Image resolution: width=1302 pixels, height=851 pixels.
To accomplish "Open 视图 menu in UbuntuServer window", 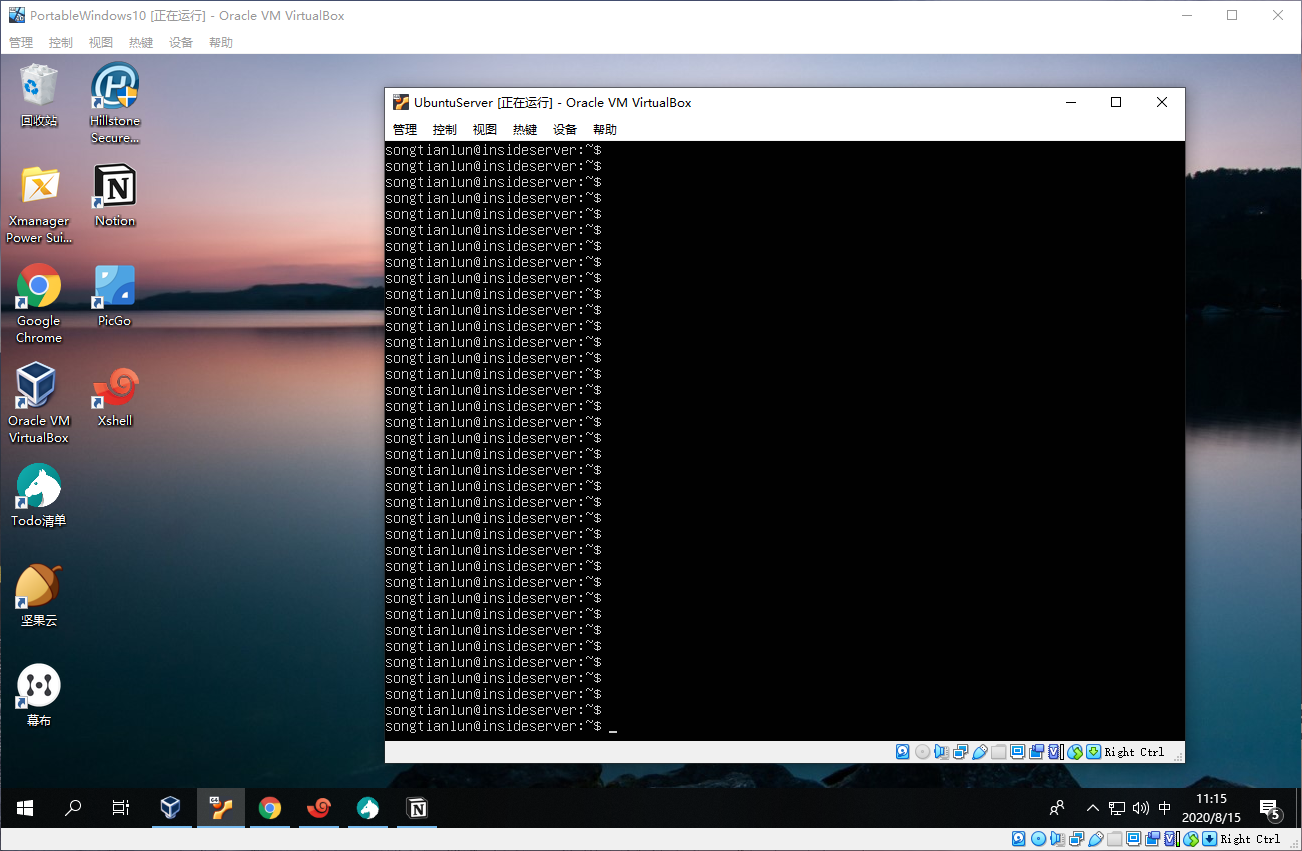I will [x=485, y=129].
